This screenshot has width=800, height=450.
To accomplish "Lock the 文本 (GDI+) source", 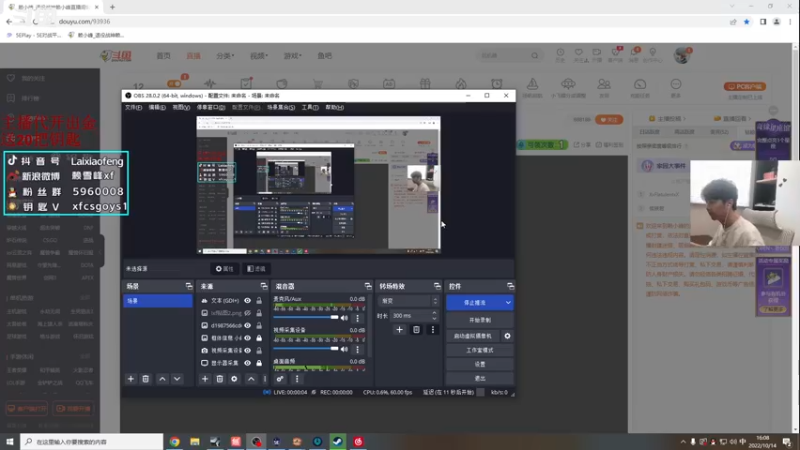I will [259, 301].
